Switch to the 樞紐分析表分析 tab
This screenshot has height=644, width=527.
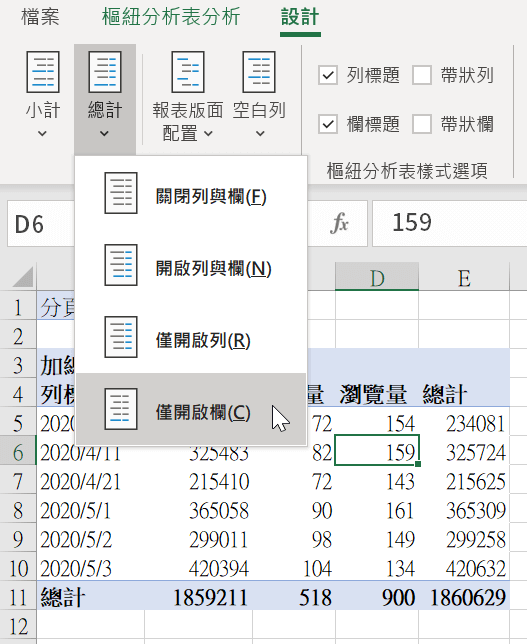tap(171, 17)
